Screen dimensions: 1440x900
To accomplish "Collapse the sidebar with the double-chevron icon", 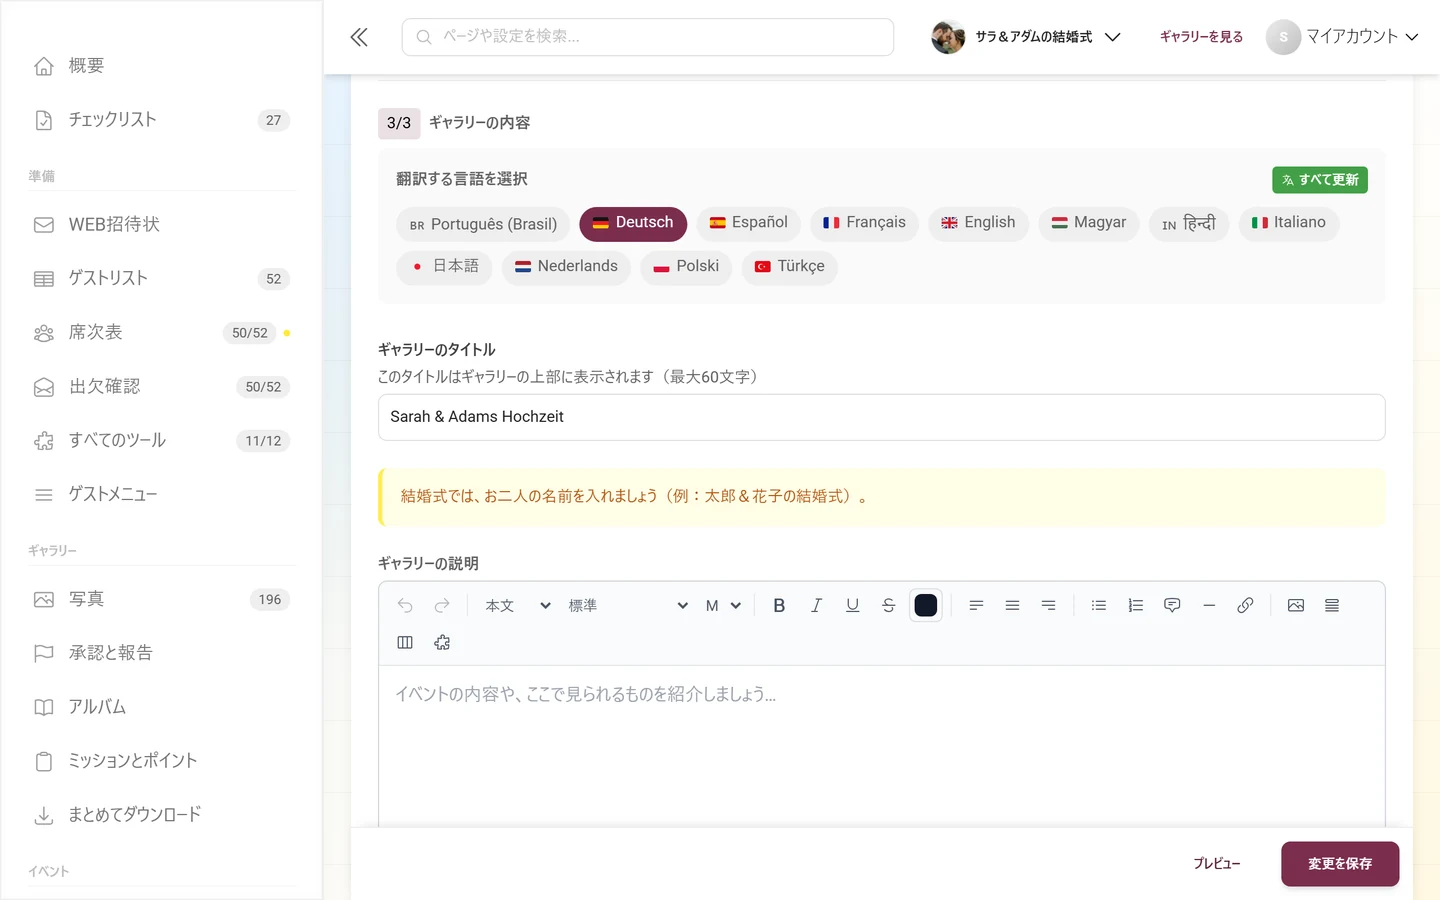I will pos(359,37).
